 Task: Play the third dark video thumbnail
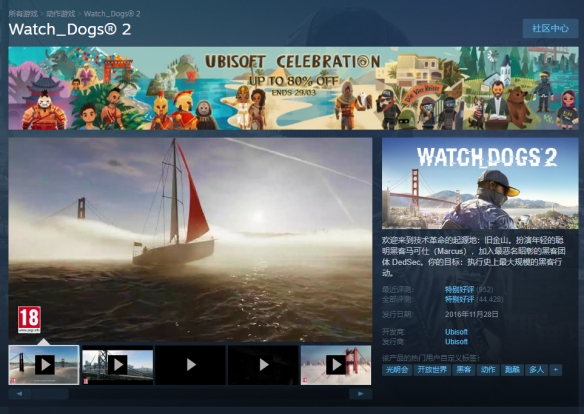tap(190, 365)
